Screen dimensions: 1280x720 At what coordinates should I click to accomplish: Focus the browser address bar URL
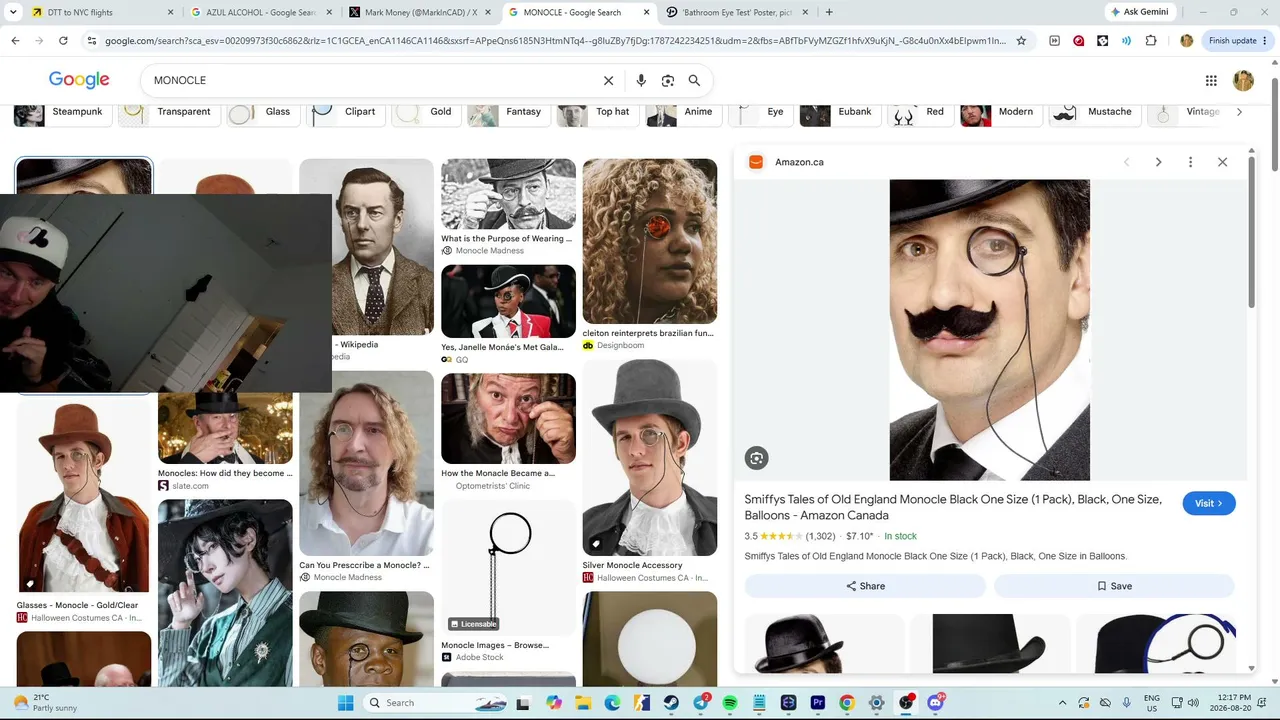(x=555, y=41)
